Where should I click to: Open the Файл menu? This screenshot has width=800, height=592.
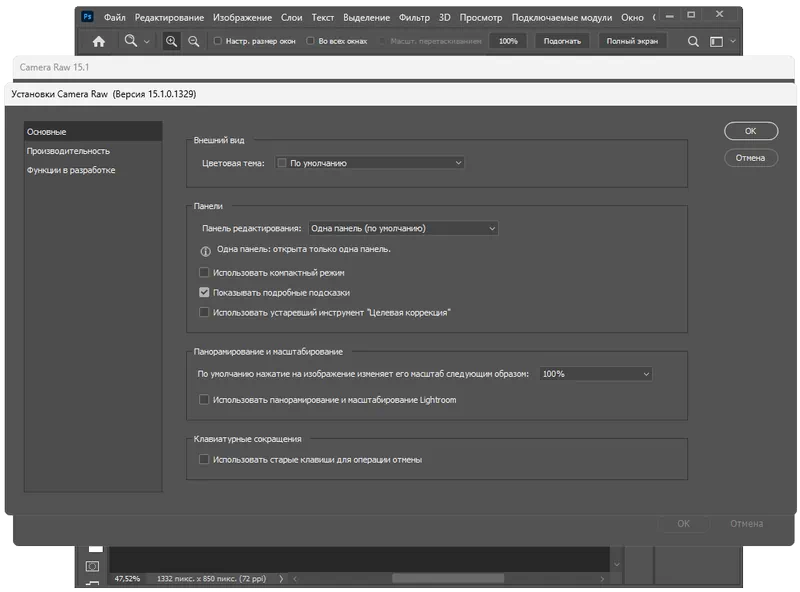(x=115, y=17)
